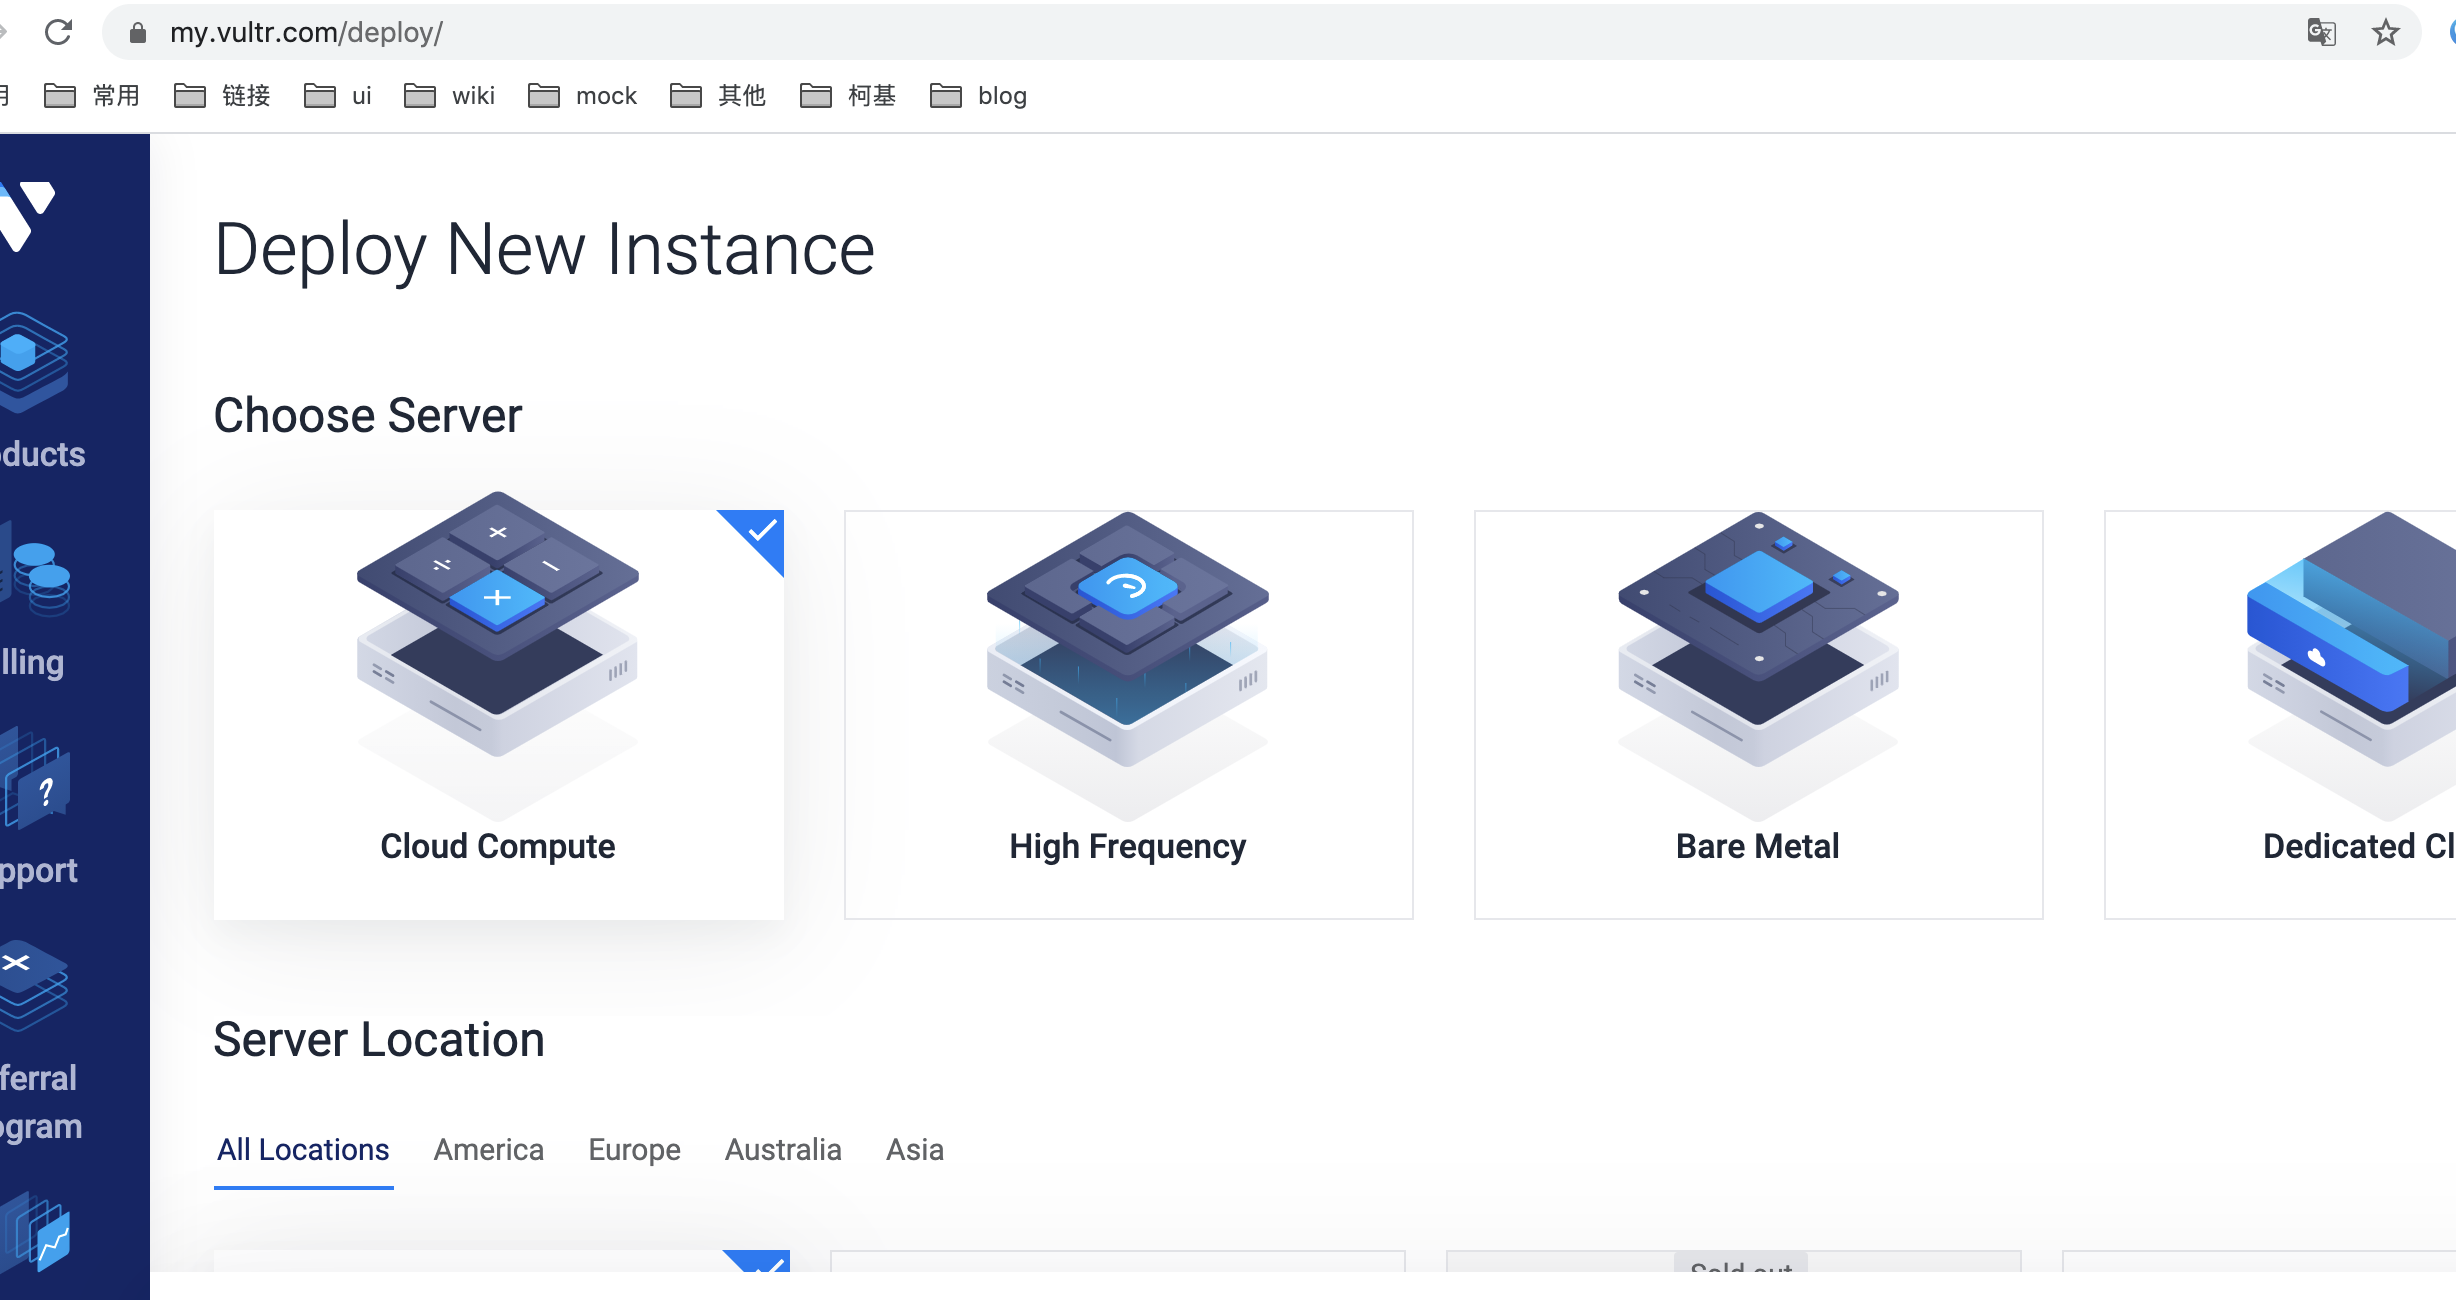Select Cloud Compute server type
Image resolution: width=2456 pixels, height=1300 pixels.
(x=498, y=714)
